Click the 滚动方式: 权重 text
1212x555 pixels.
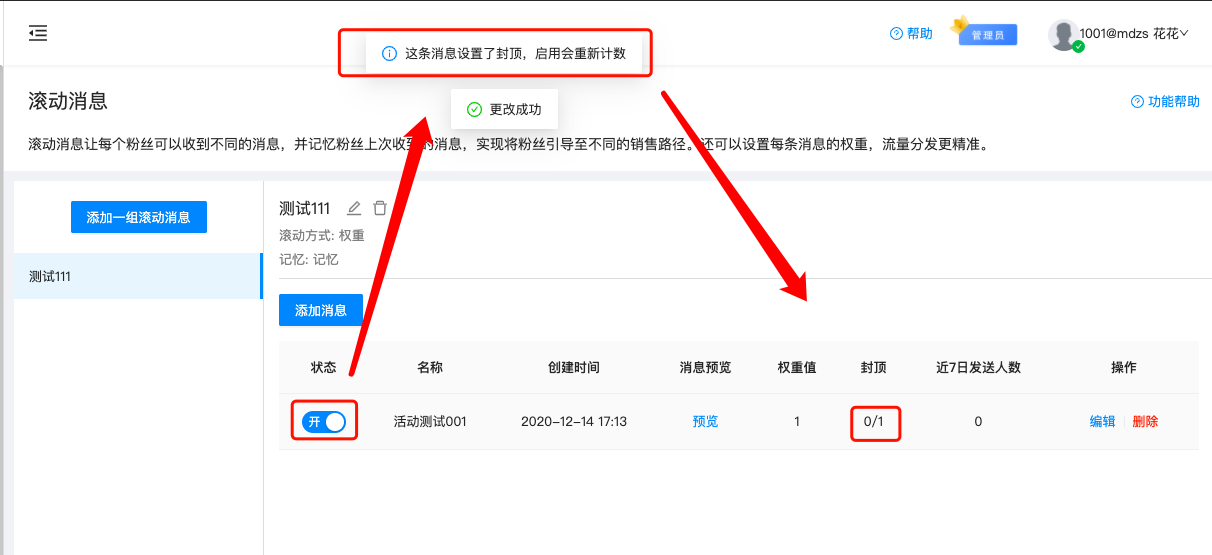point(322,236)
